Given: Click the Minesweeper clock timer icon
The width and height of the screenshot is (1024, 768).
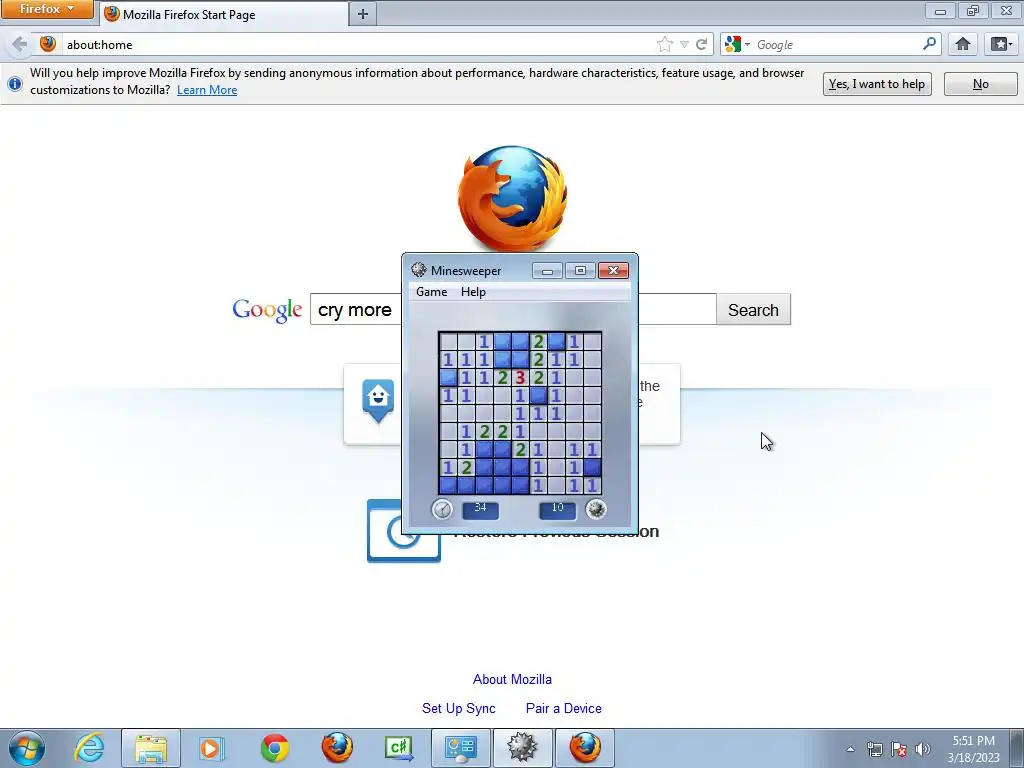Looking at the screenshot, I should pos(442,509).
